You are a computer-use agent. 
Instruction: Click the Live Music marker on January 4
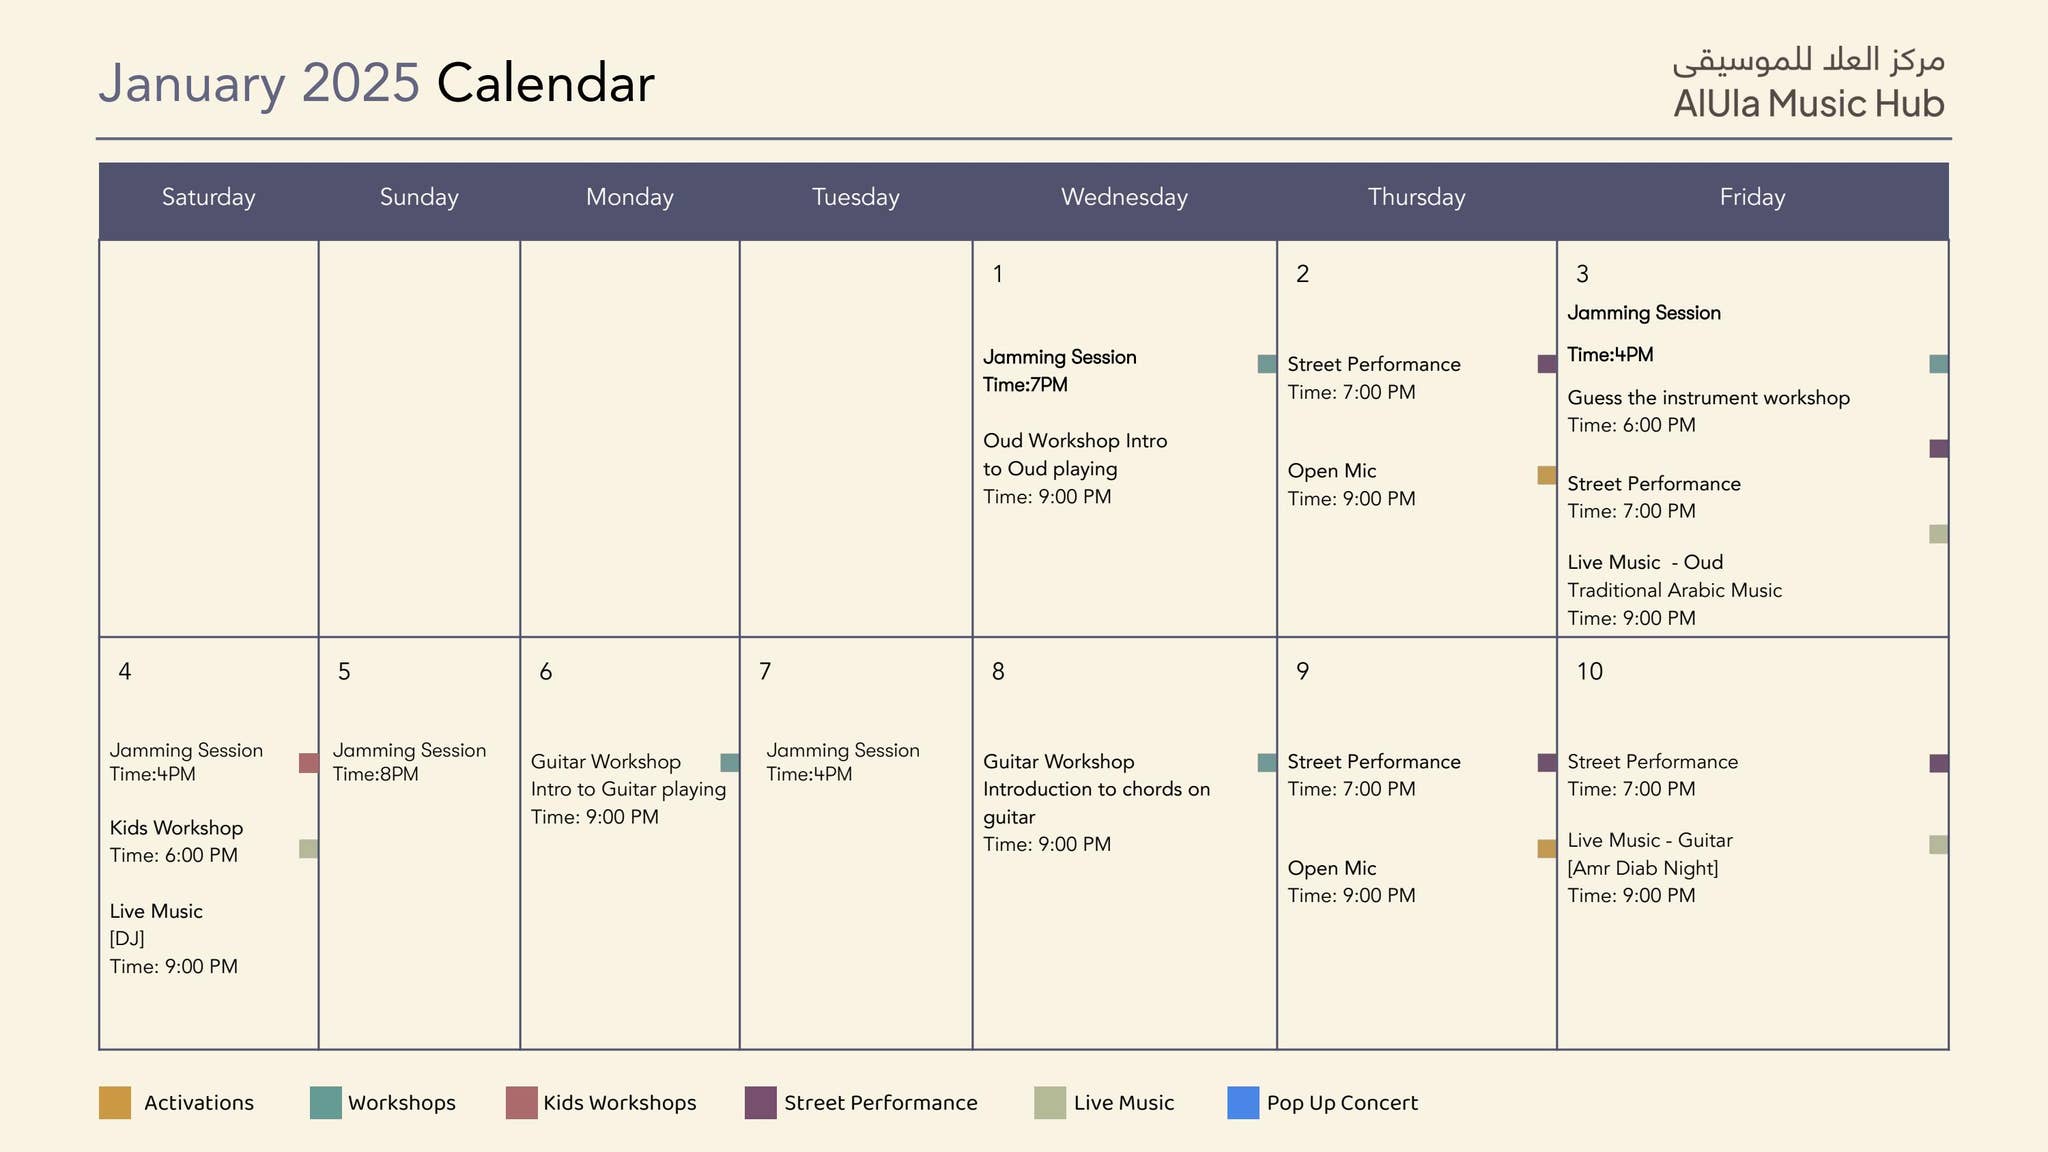pyautogui.click(x=308, y=848)
